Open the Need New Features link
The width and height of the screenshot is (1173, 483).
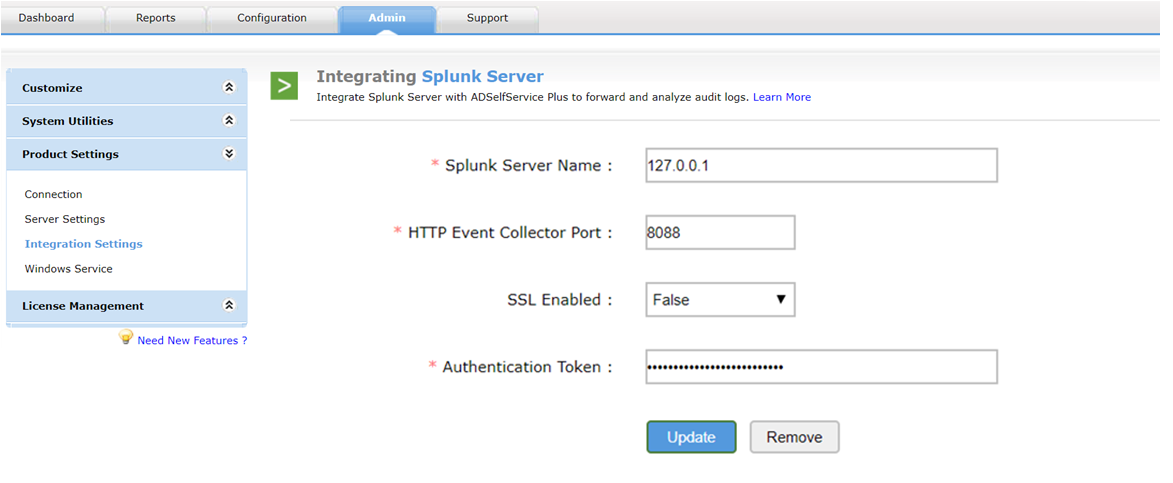click(192, 340)
